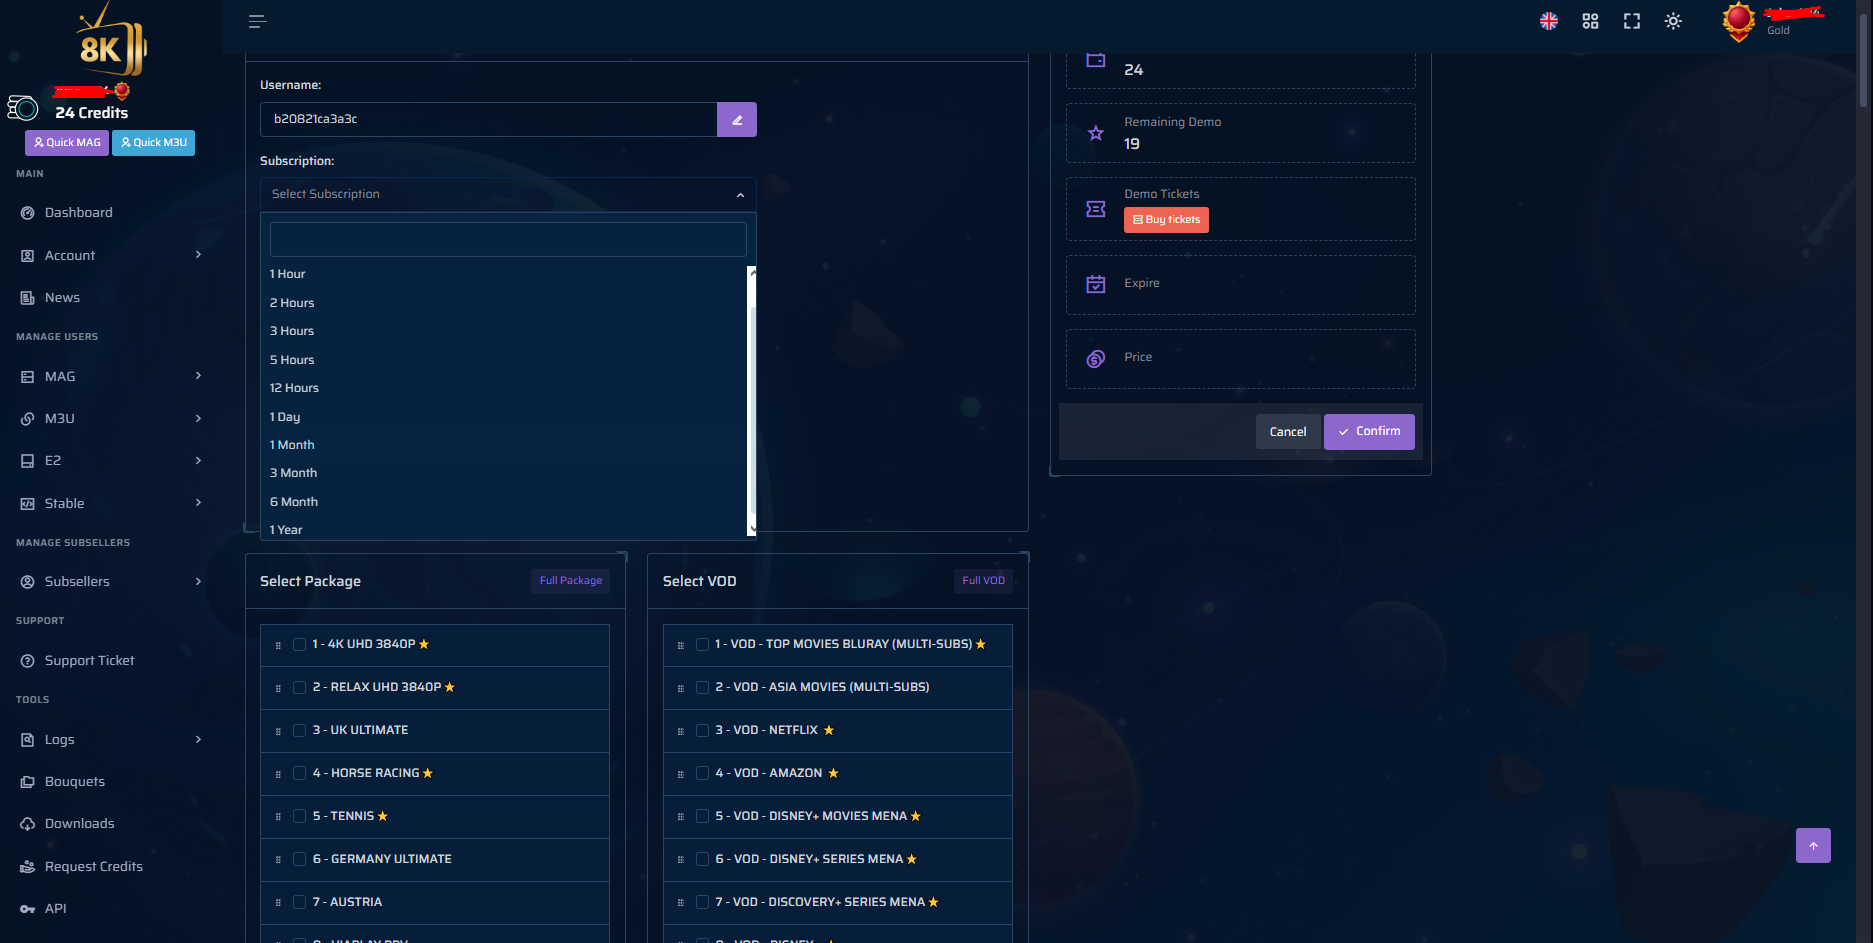Screen dimensions: 1873x943
Task: Select the UK flag language icon
Action: click(1549, 21)
